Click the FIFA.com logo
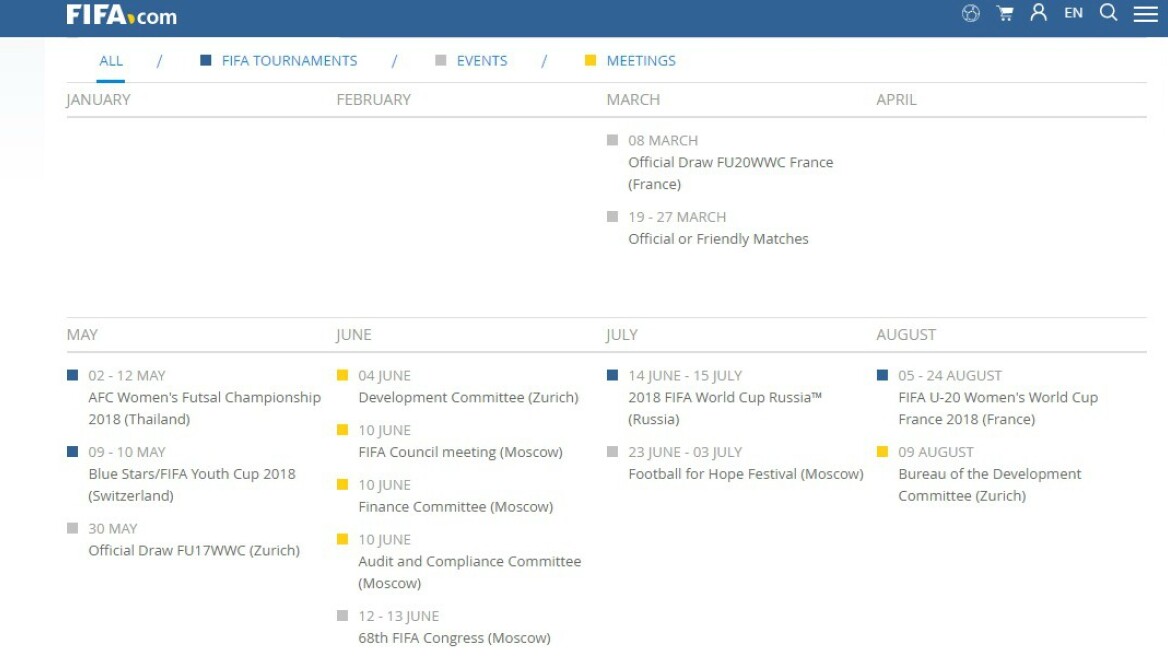Image resolution: width=1168 pixels, height=656 pixels. click(x=121, y=15)
